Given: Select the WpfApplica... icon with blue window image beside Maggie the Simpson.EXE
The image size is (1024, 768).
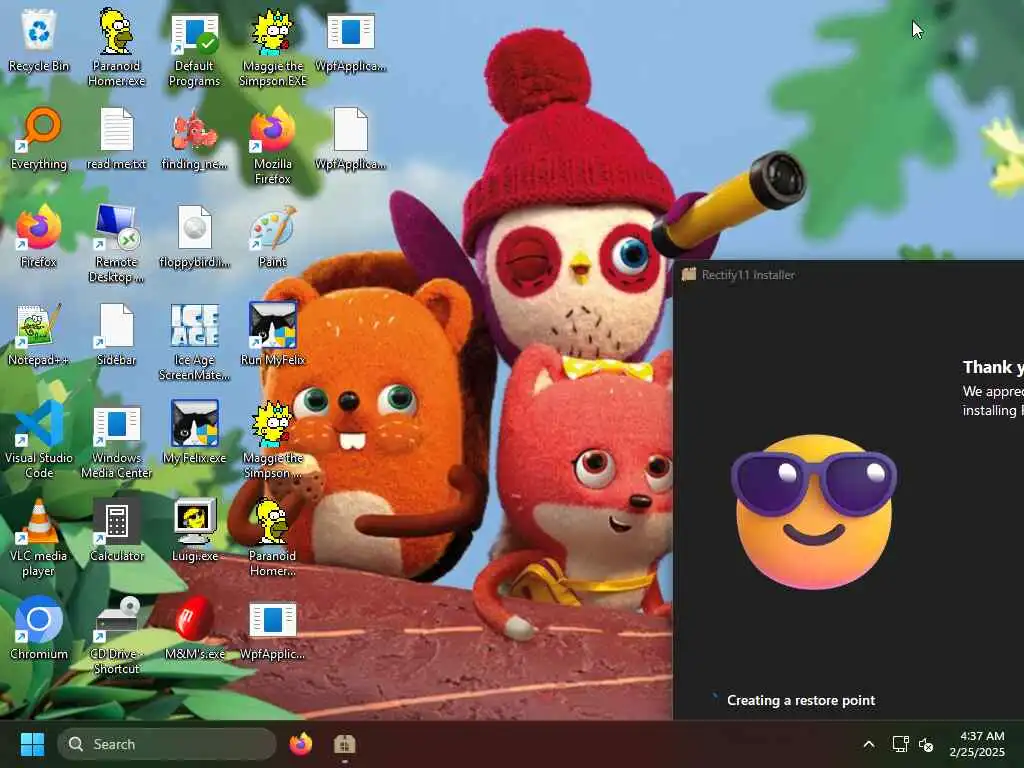Looking at the screenshot, I should (x=351, y=41).
